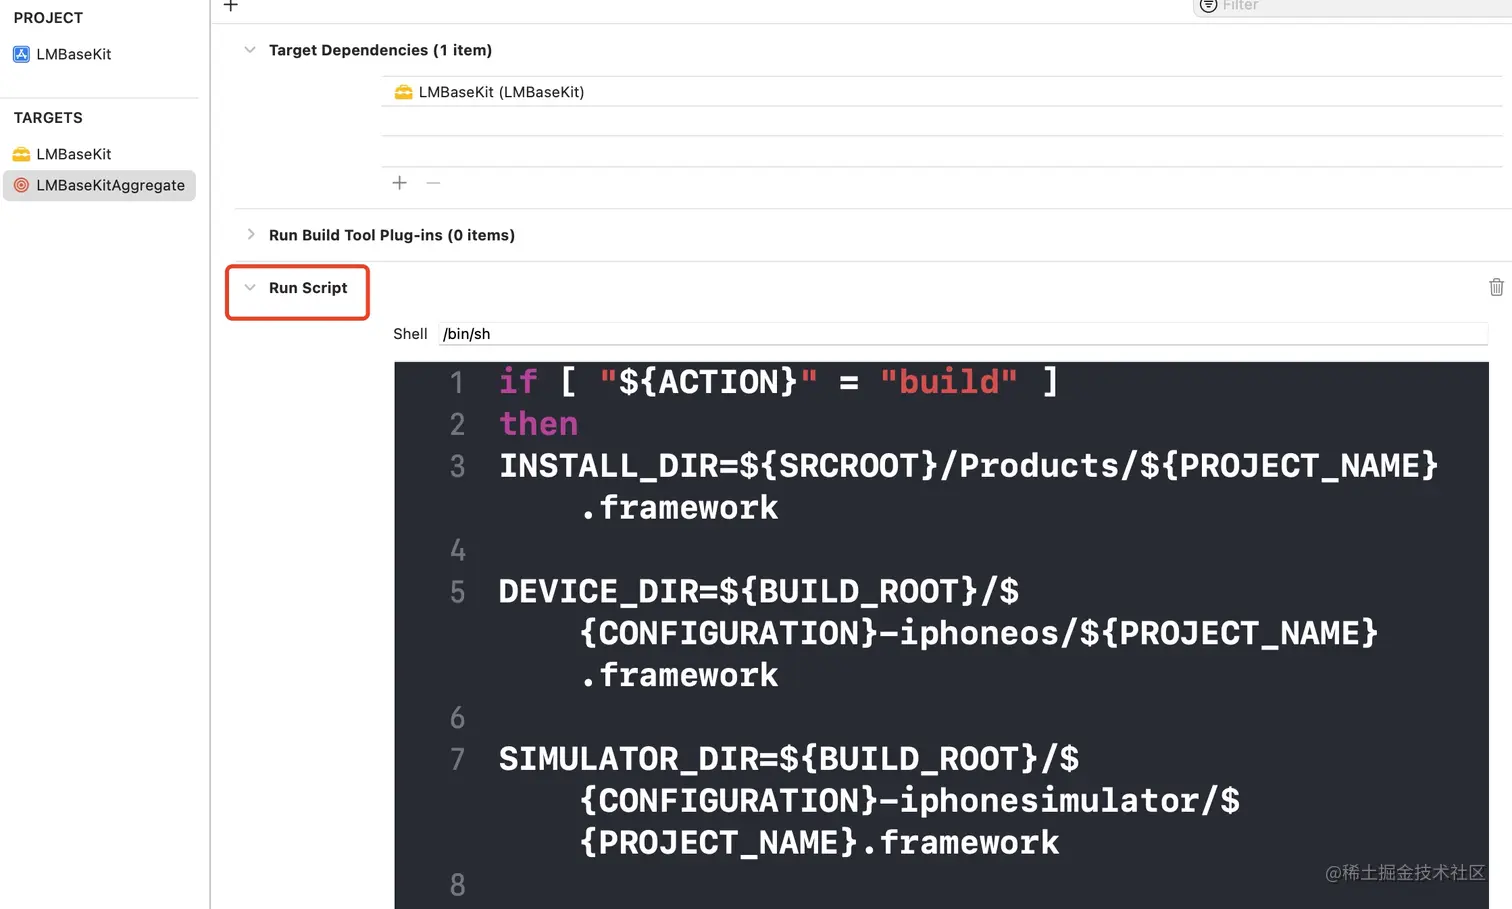Click the "build" string literal
The image size is (1512, 909).
coord(949,382)
